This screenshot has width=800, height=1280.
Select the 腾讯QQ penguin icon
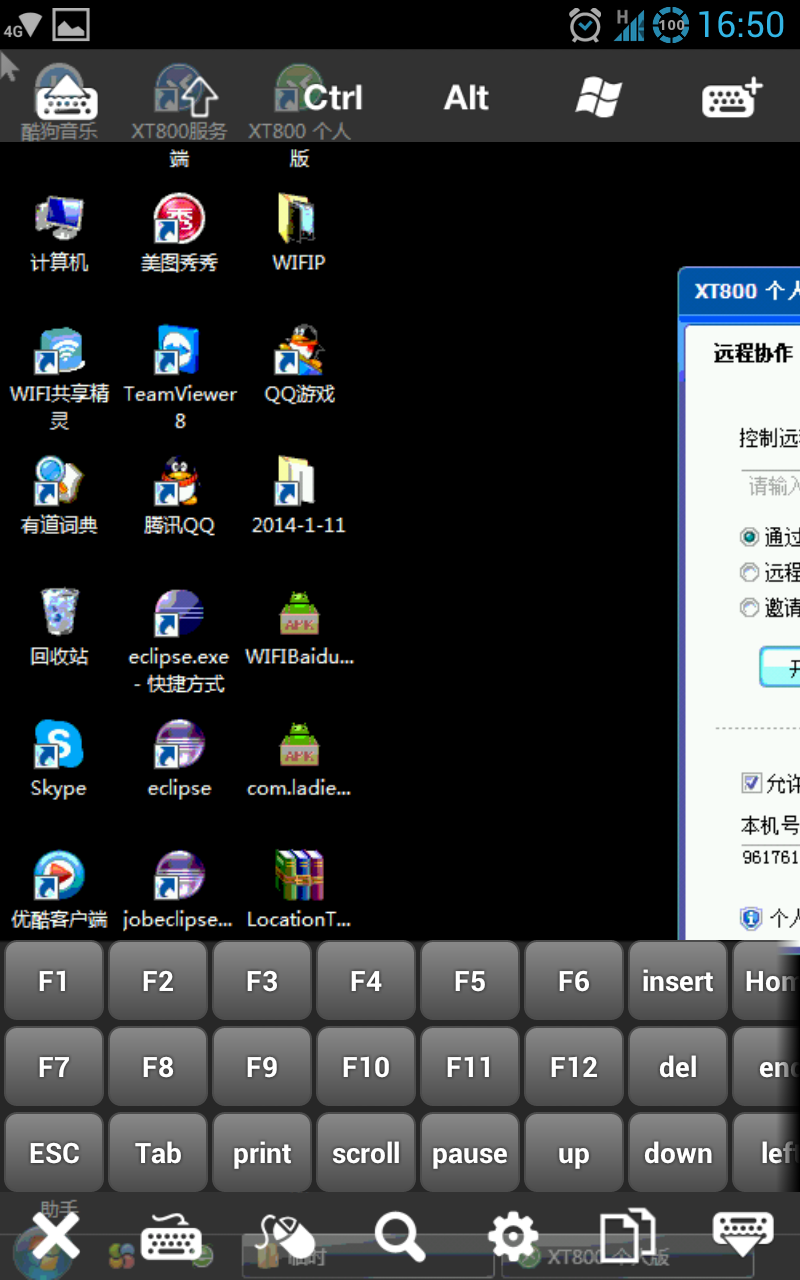tap(179, 496)
